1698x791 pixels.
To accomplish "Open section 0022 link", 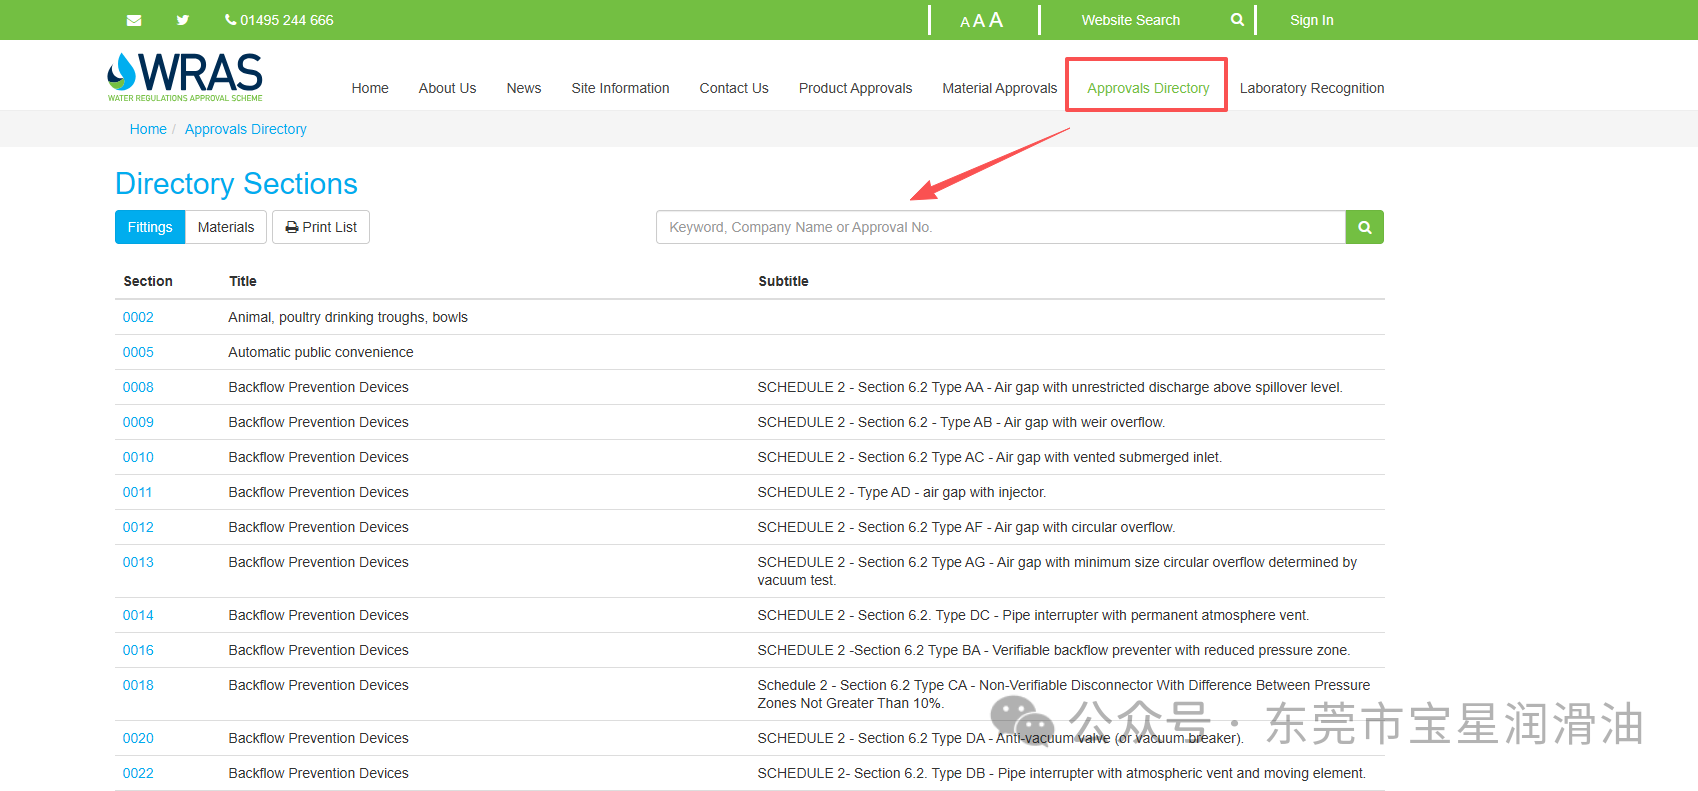I will [x=138, y=773].
